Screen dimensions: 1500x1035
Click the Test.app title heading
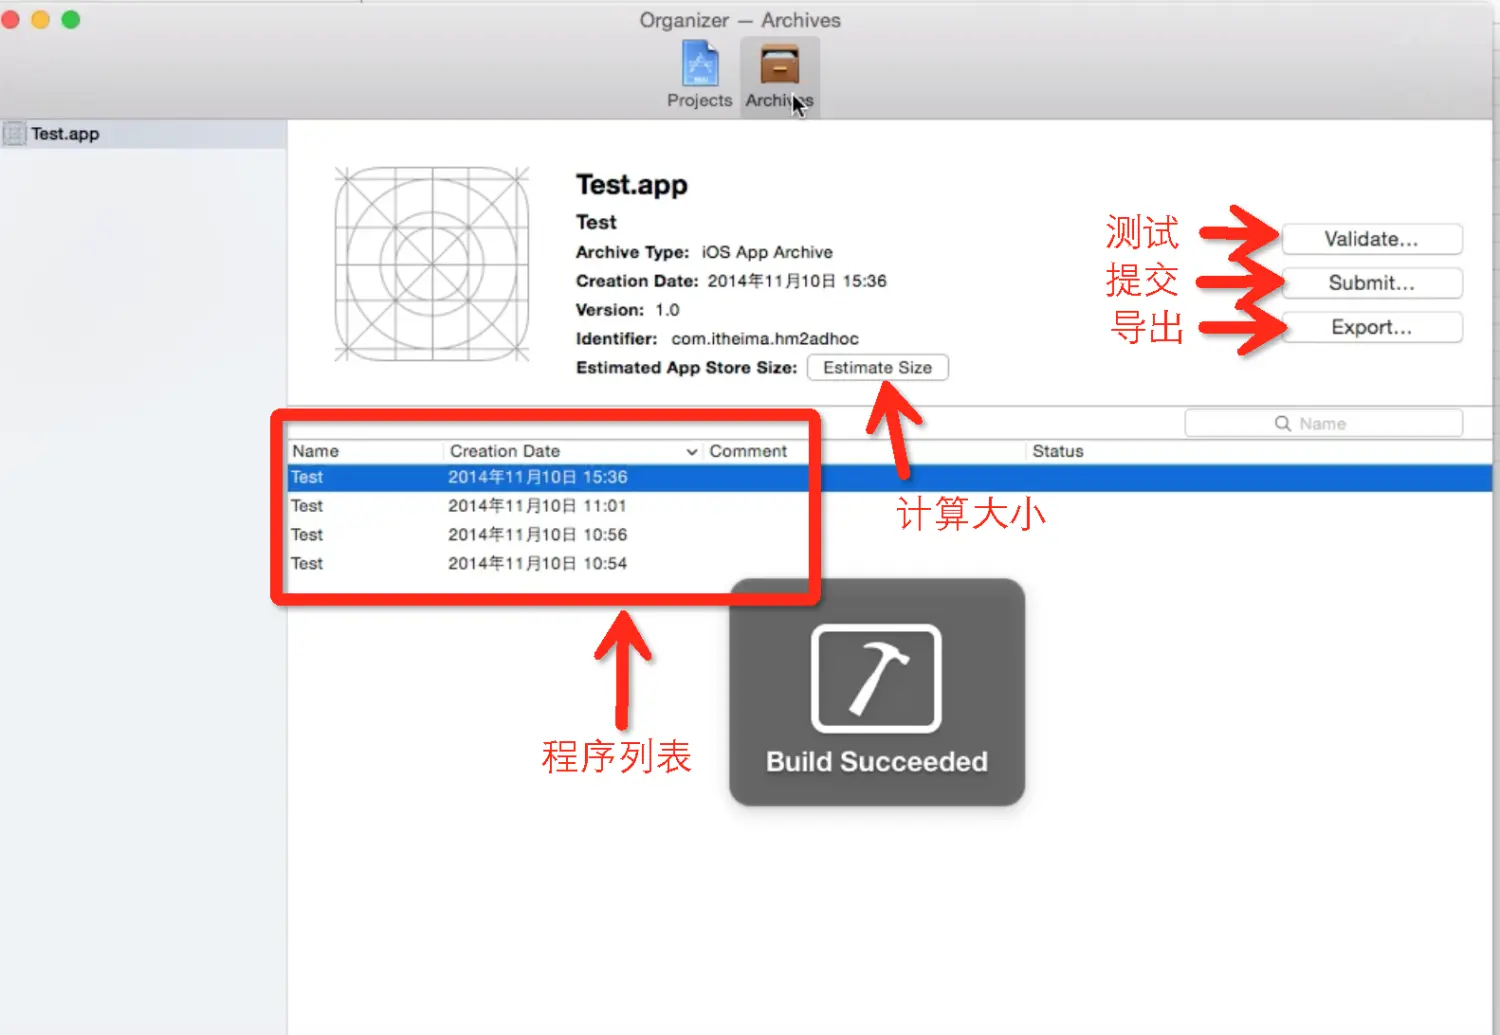coord(632,185)
